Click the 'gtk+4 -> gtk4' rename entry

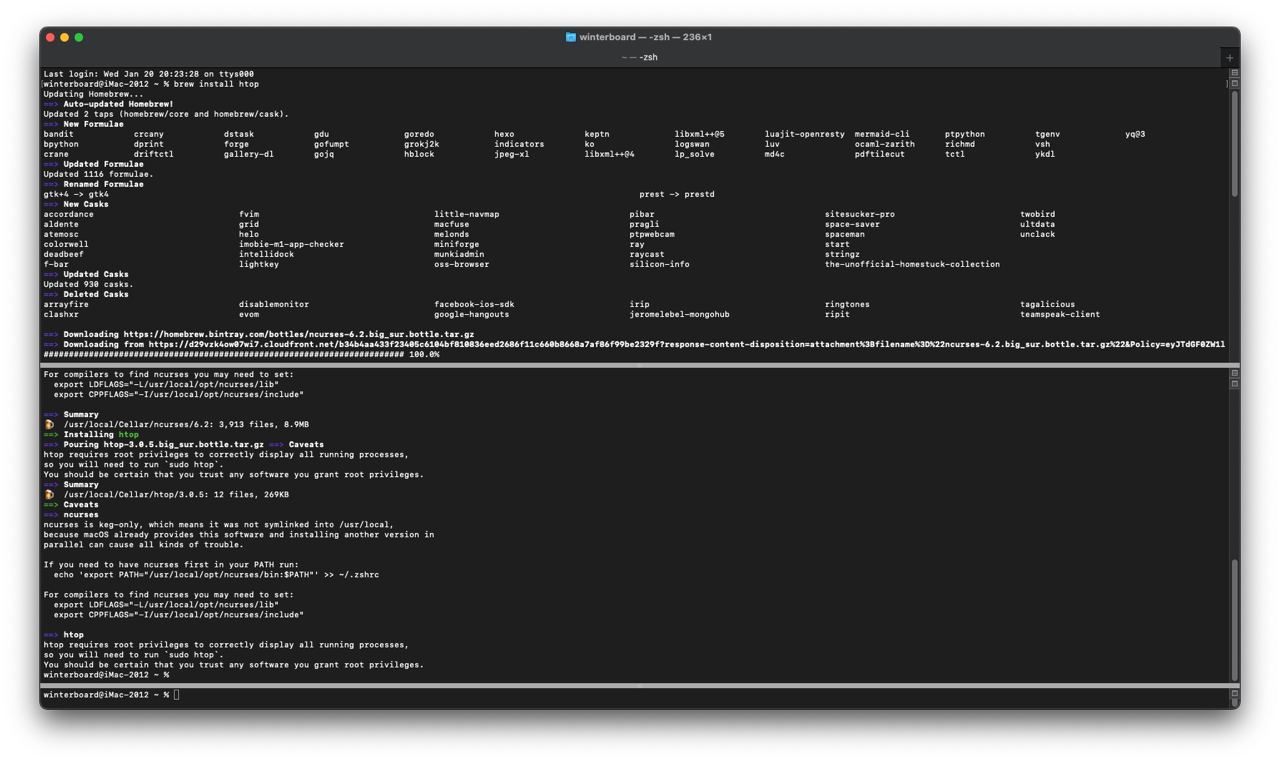click(76, 194)
